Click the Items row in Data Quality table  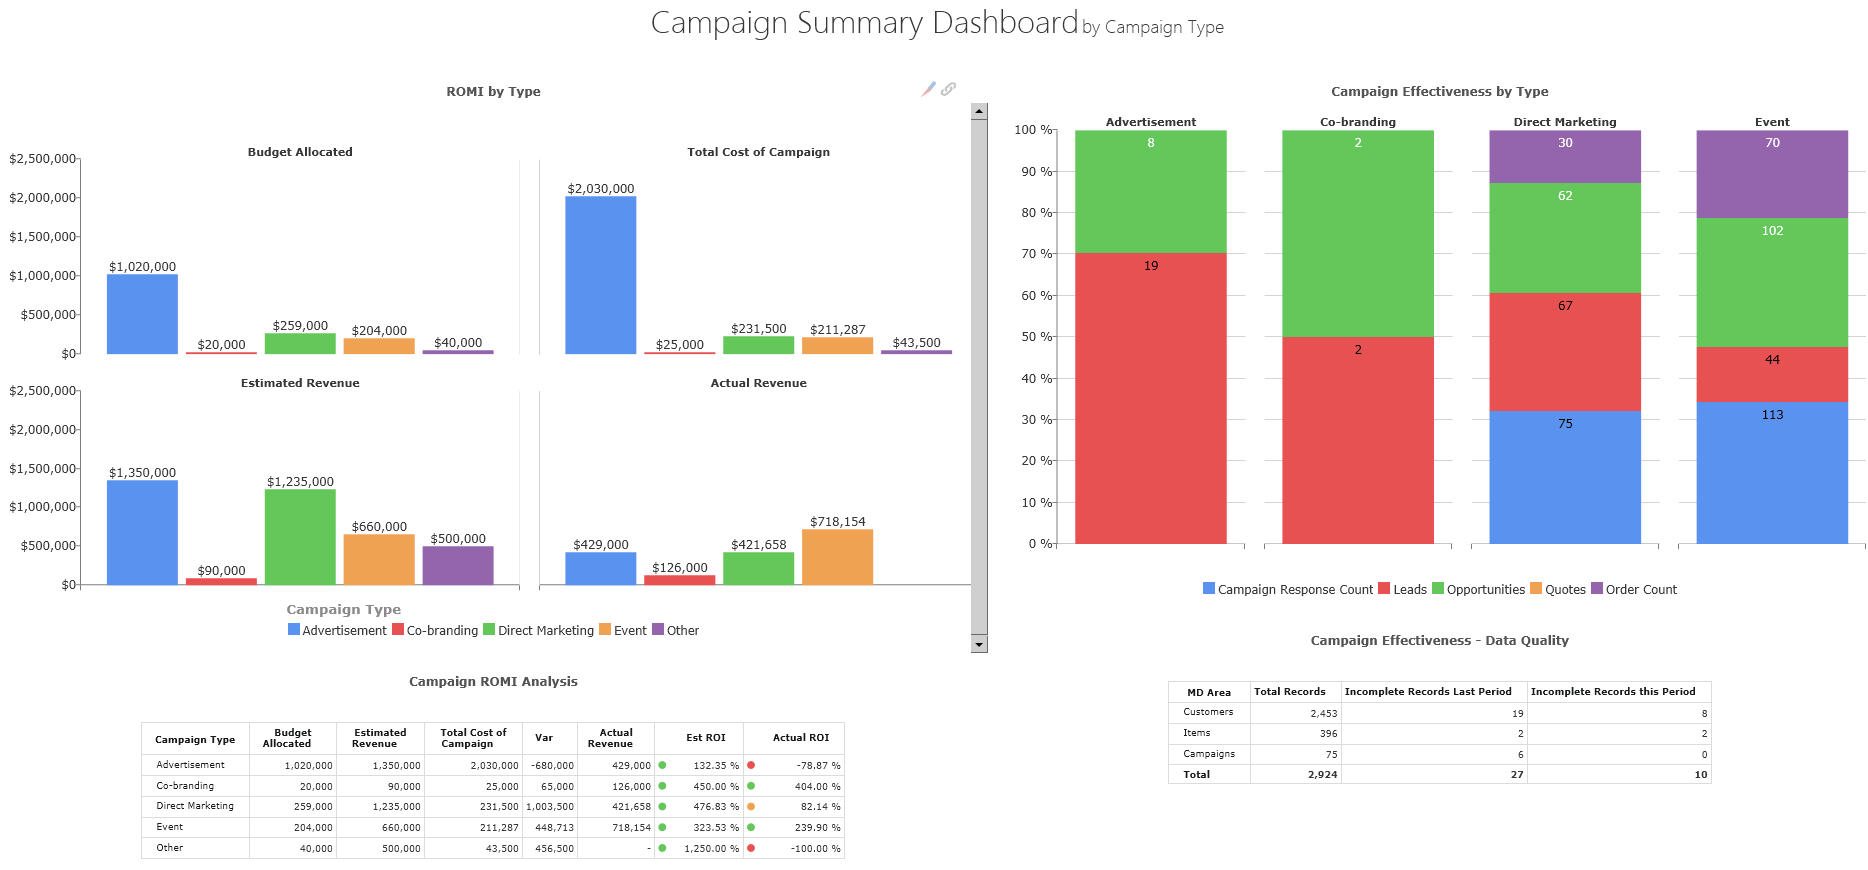click(1440, 733)
